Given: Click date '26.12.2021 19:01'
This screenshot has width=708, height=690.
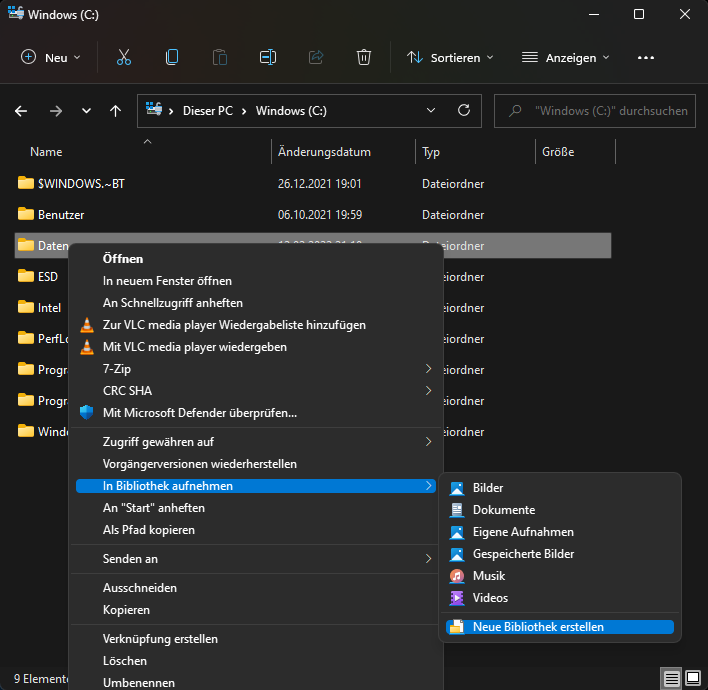Looking at the screenshot, I should (x=319, y=184).
